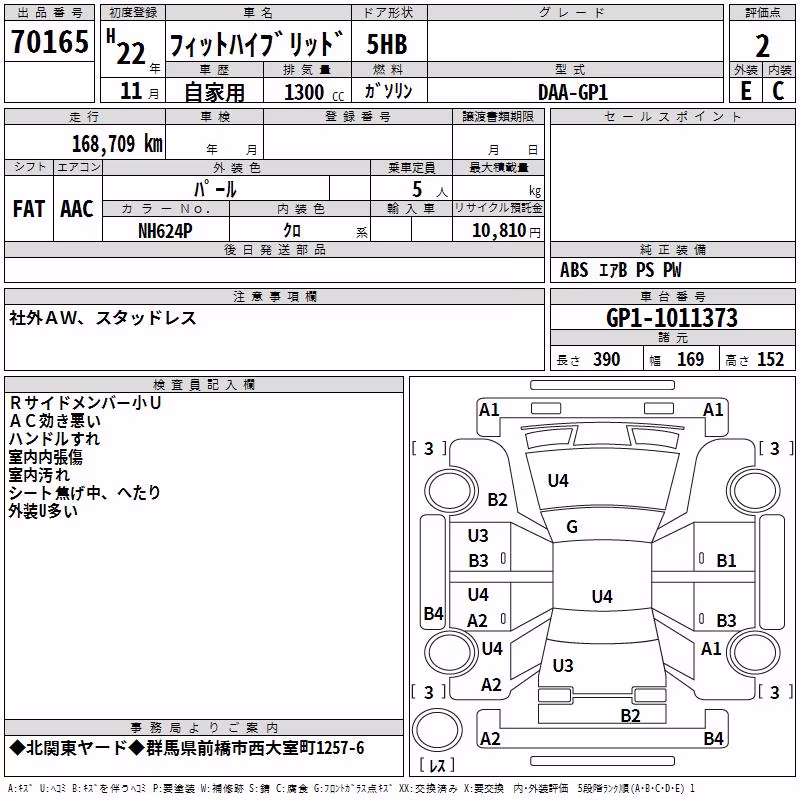Click the 出品番号 header
This screenshot has width=800, height=800.
pos(49,13)
